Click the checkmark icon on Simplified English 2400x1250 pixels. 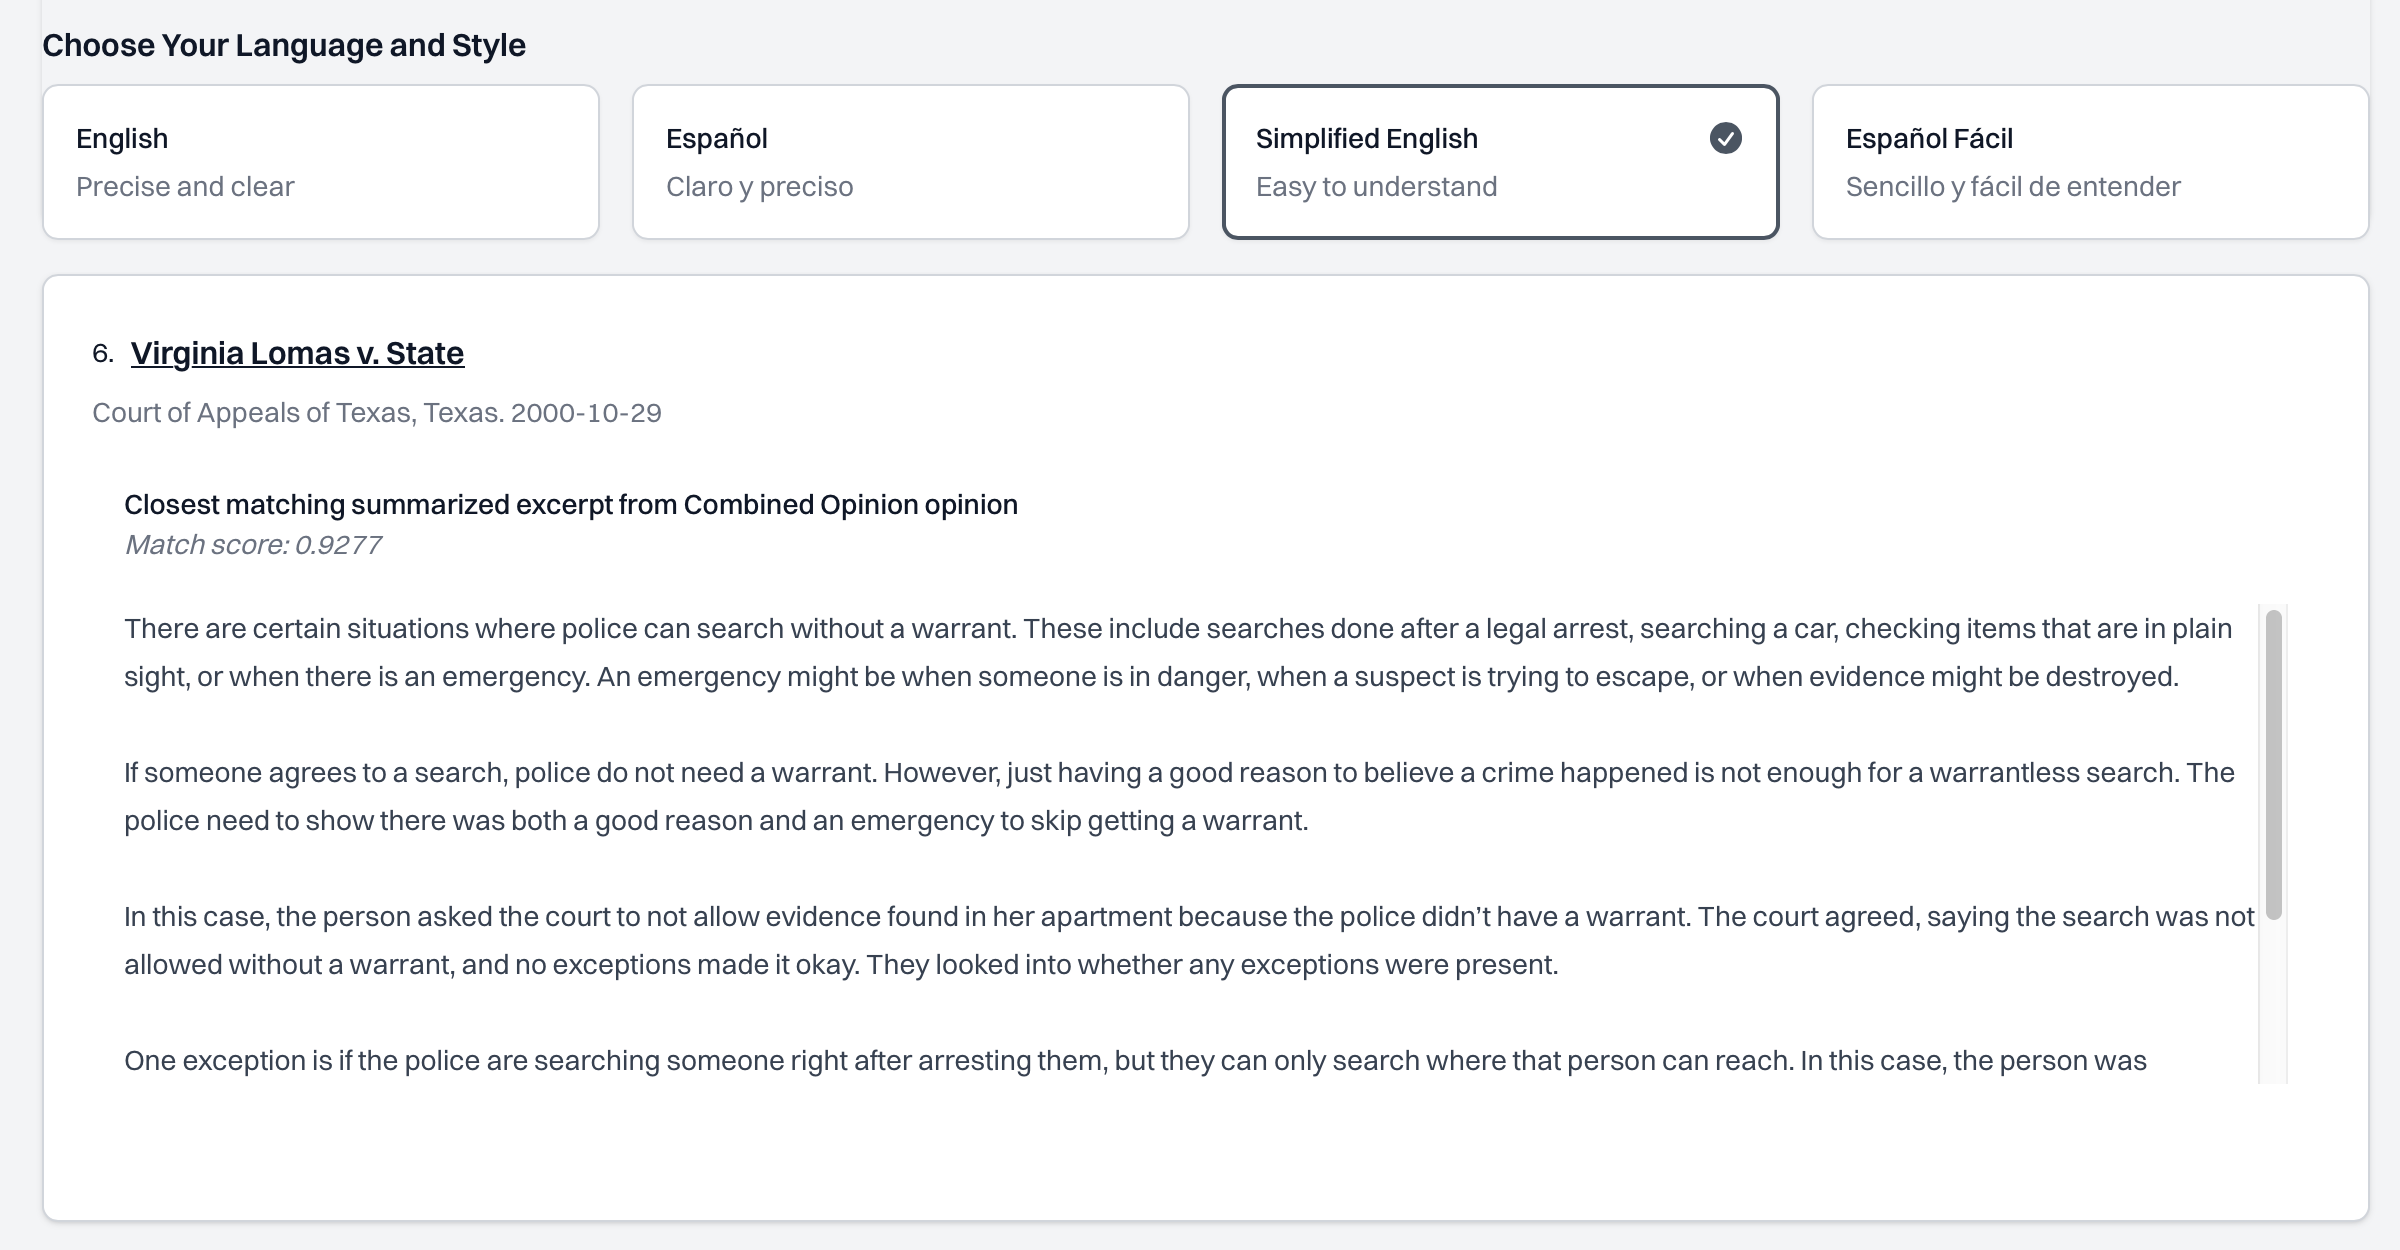[x=1725, y=138]
